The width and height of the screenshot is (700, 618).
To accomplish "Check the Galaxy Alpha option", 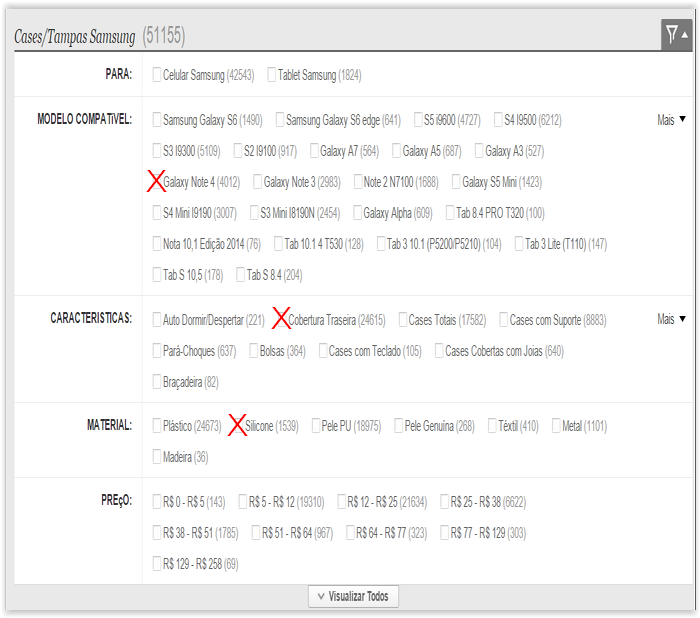I will (358, 213).
